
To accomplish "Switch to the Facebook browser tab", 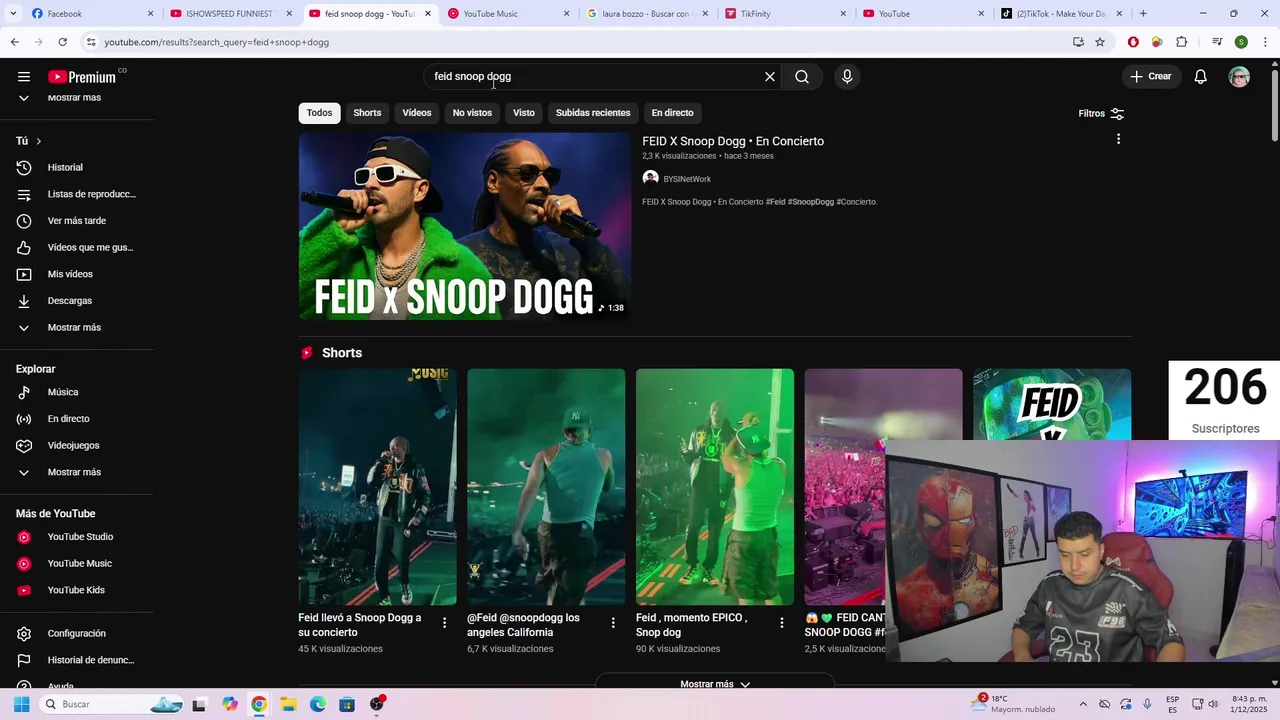I will click(90, 14).
